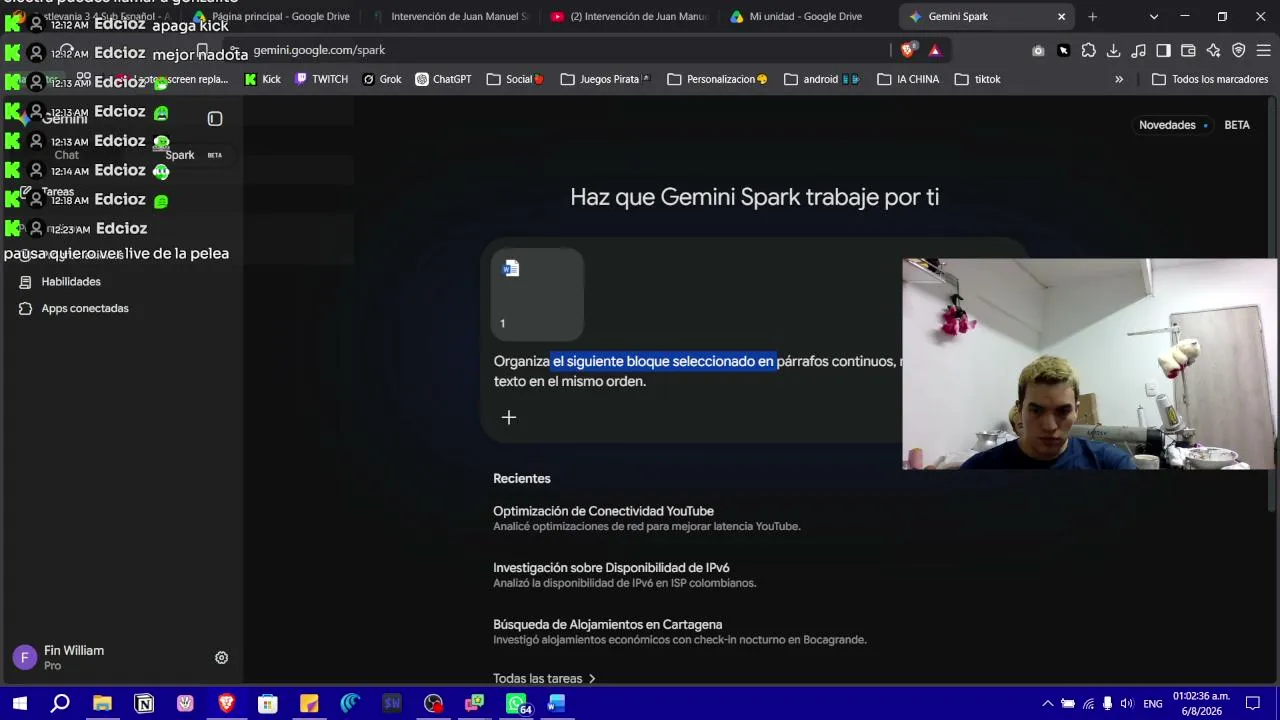The height and width of the screenshot is (720, 1280).
Task: Open the browser Downloads icon
Action: pyautogui.click(x=1113, y=51)
